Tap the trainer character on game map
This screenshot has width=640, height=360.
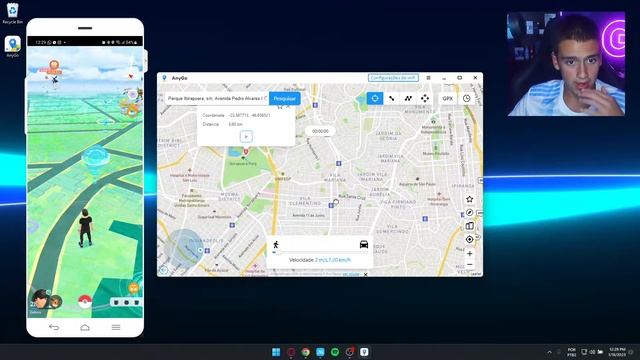(85, 228)
